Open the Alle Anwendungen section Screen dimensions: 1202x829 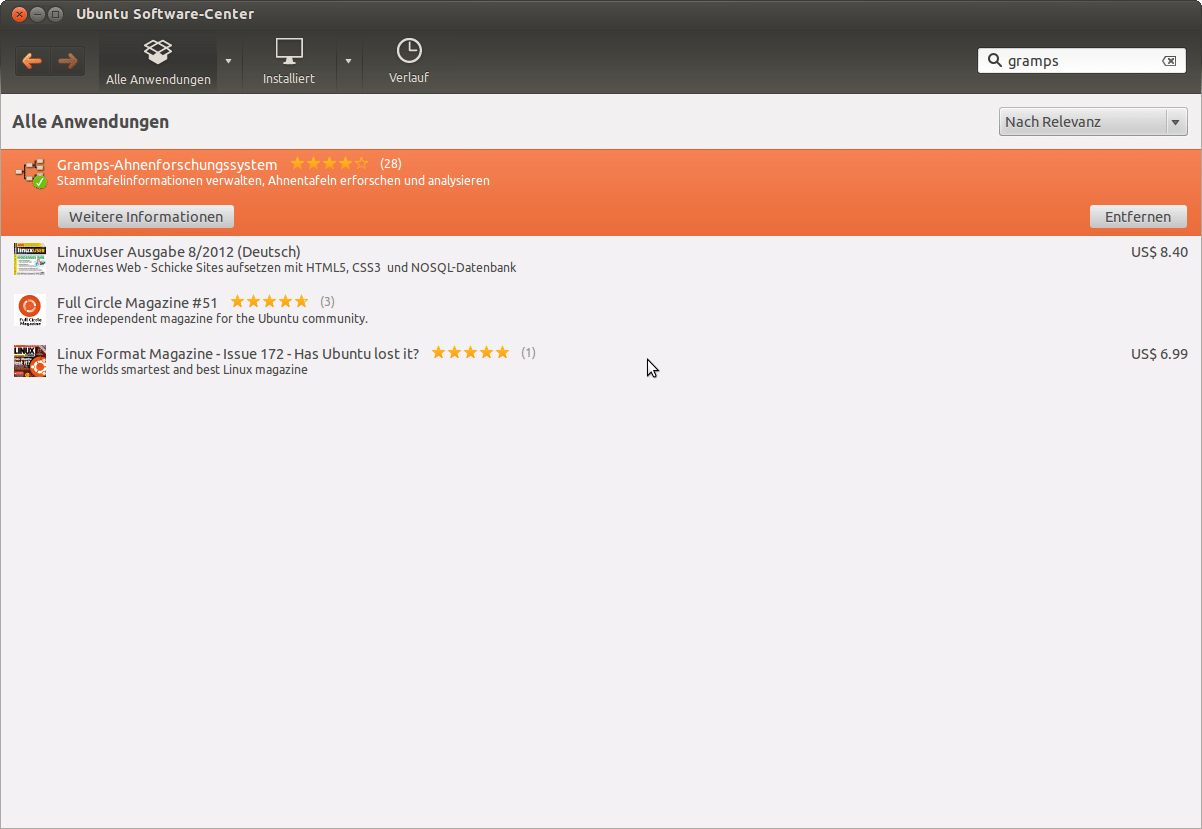pyautogui.click(x=158, y=62)
